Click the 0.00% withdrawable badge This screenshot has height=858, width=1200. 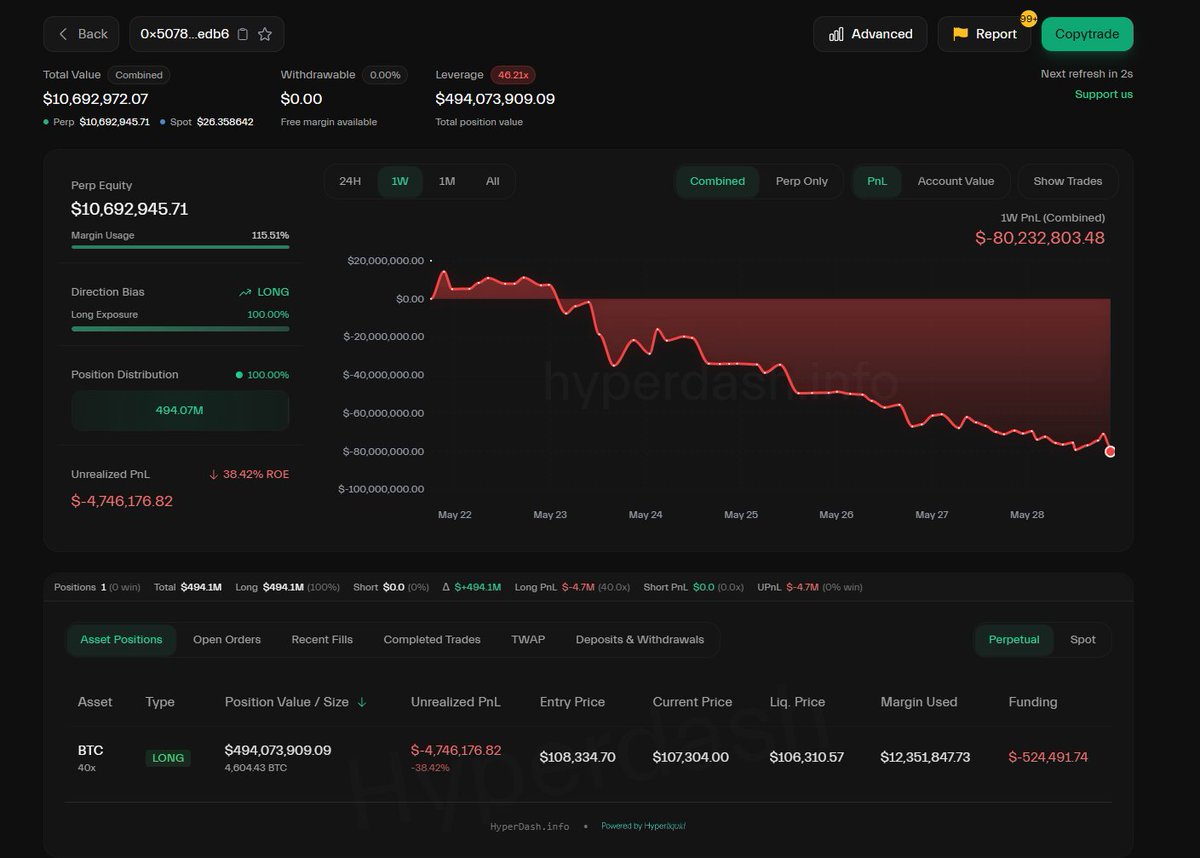click(385, 75)
